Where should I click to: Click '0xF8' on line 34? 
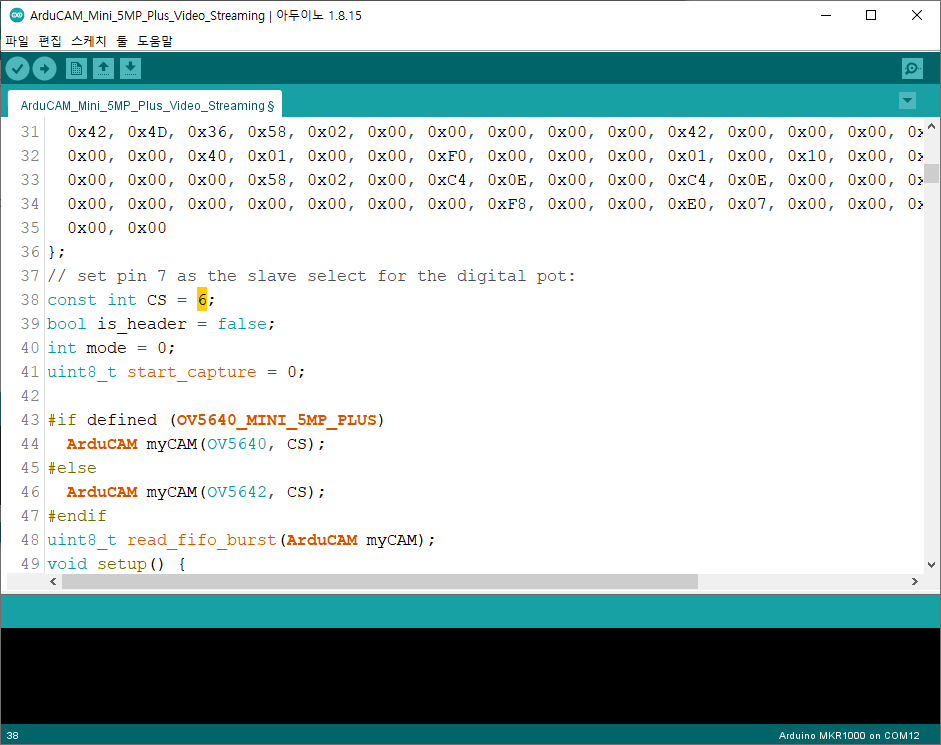click(x=507, y=204)
